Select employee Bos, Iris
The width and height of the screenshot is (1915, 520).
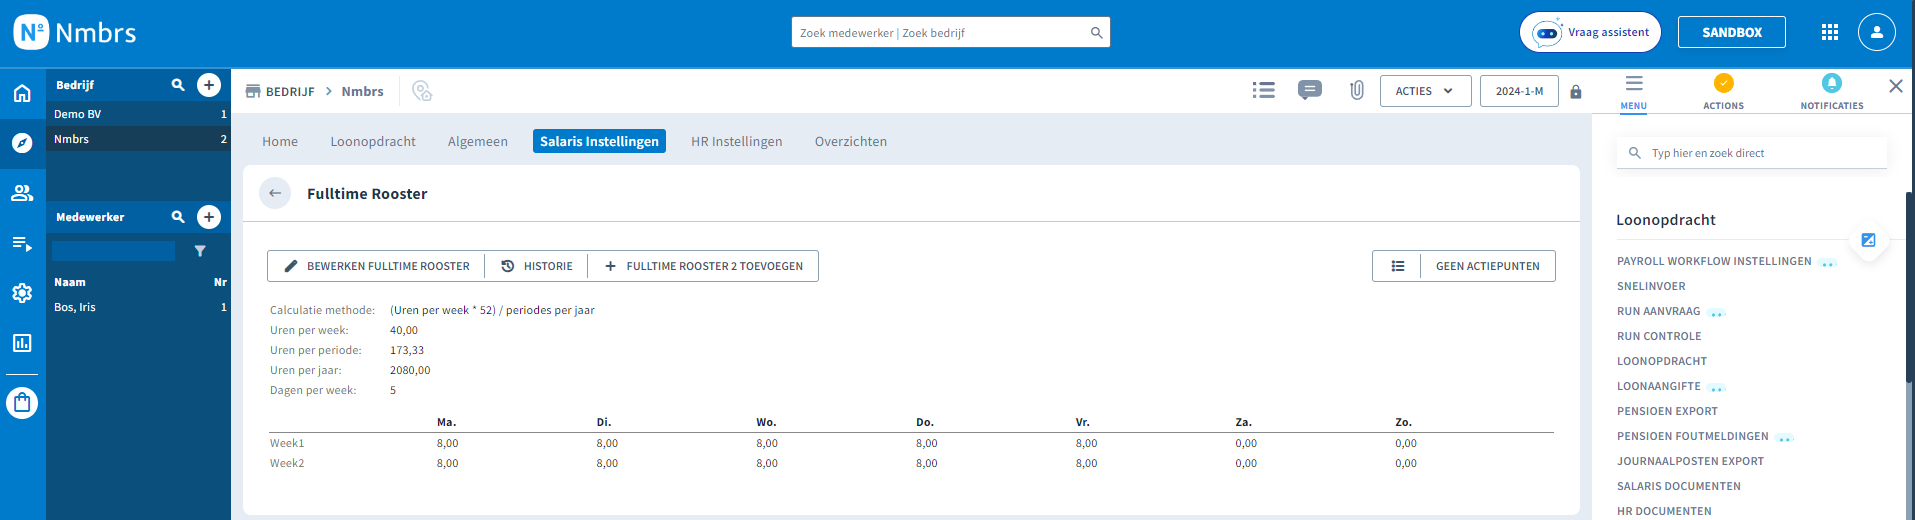point(139,307)
